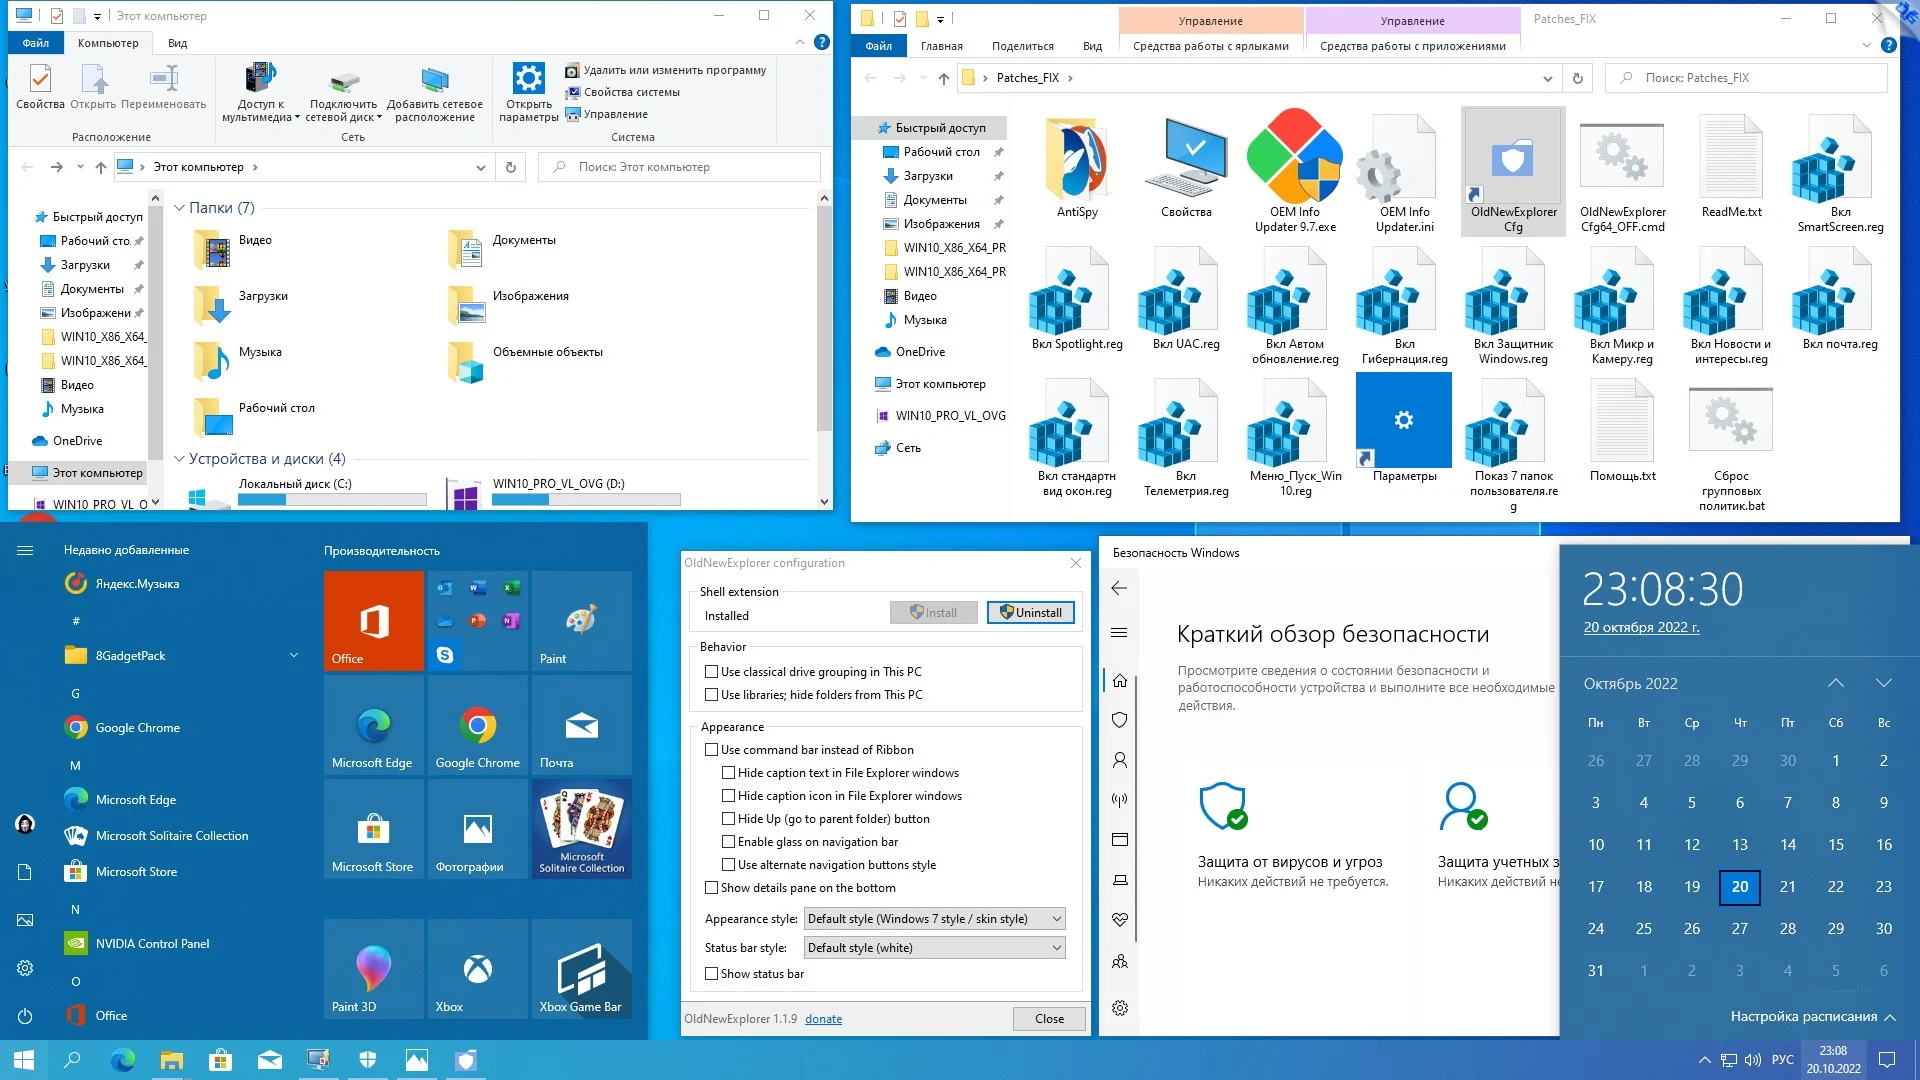
Task: Select October 27 in the calendar
Action: coord(1740,929)
